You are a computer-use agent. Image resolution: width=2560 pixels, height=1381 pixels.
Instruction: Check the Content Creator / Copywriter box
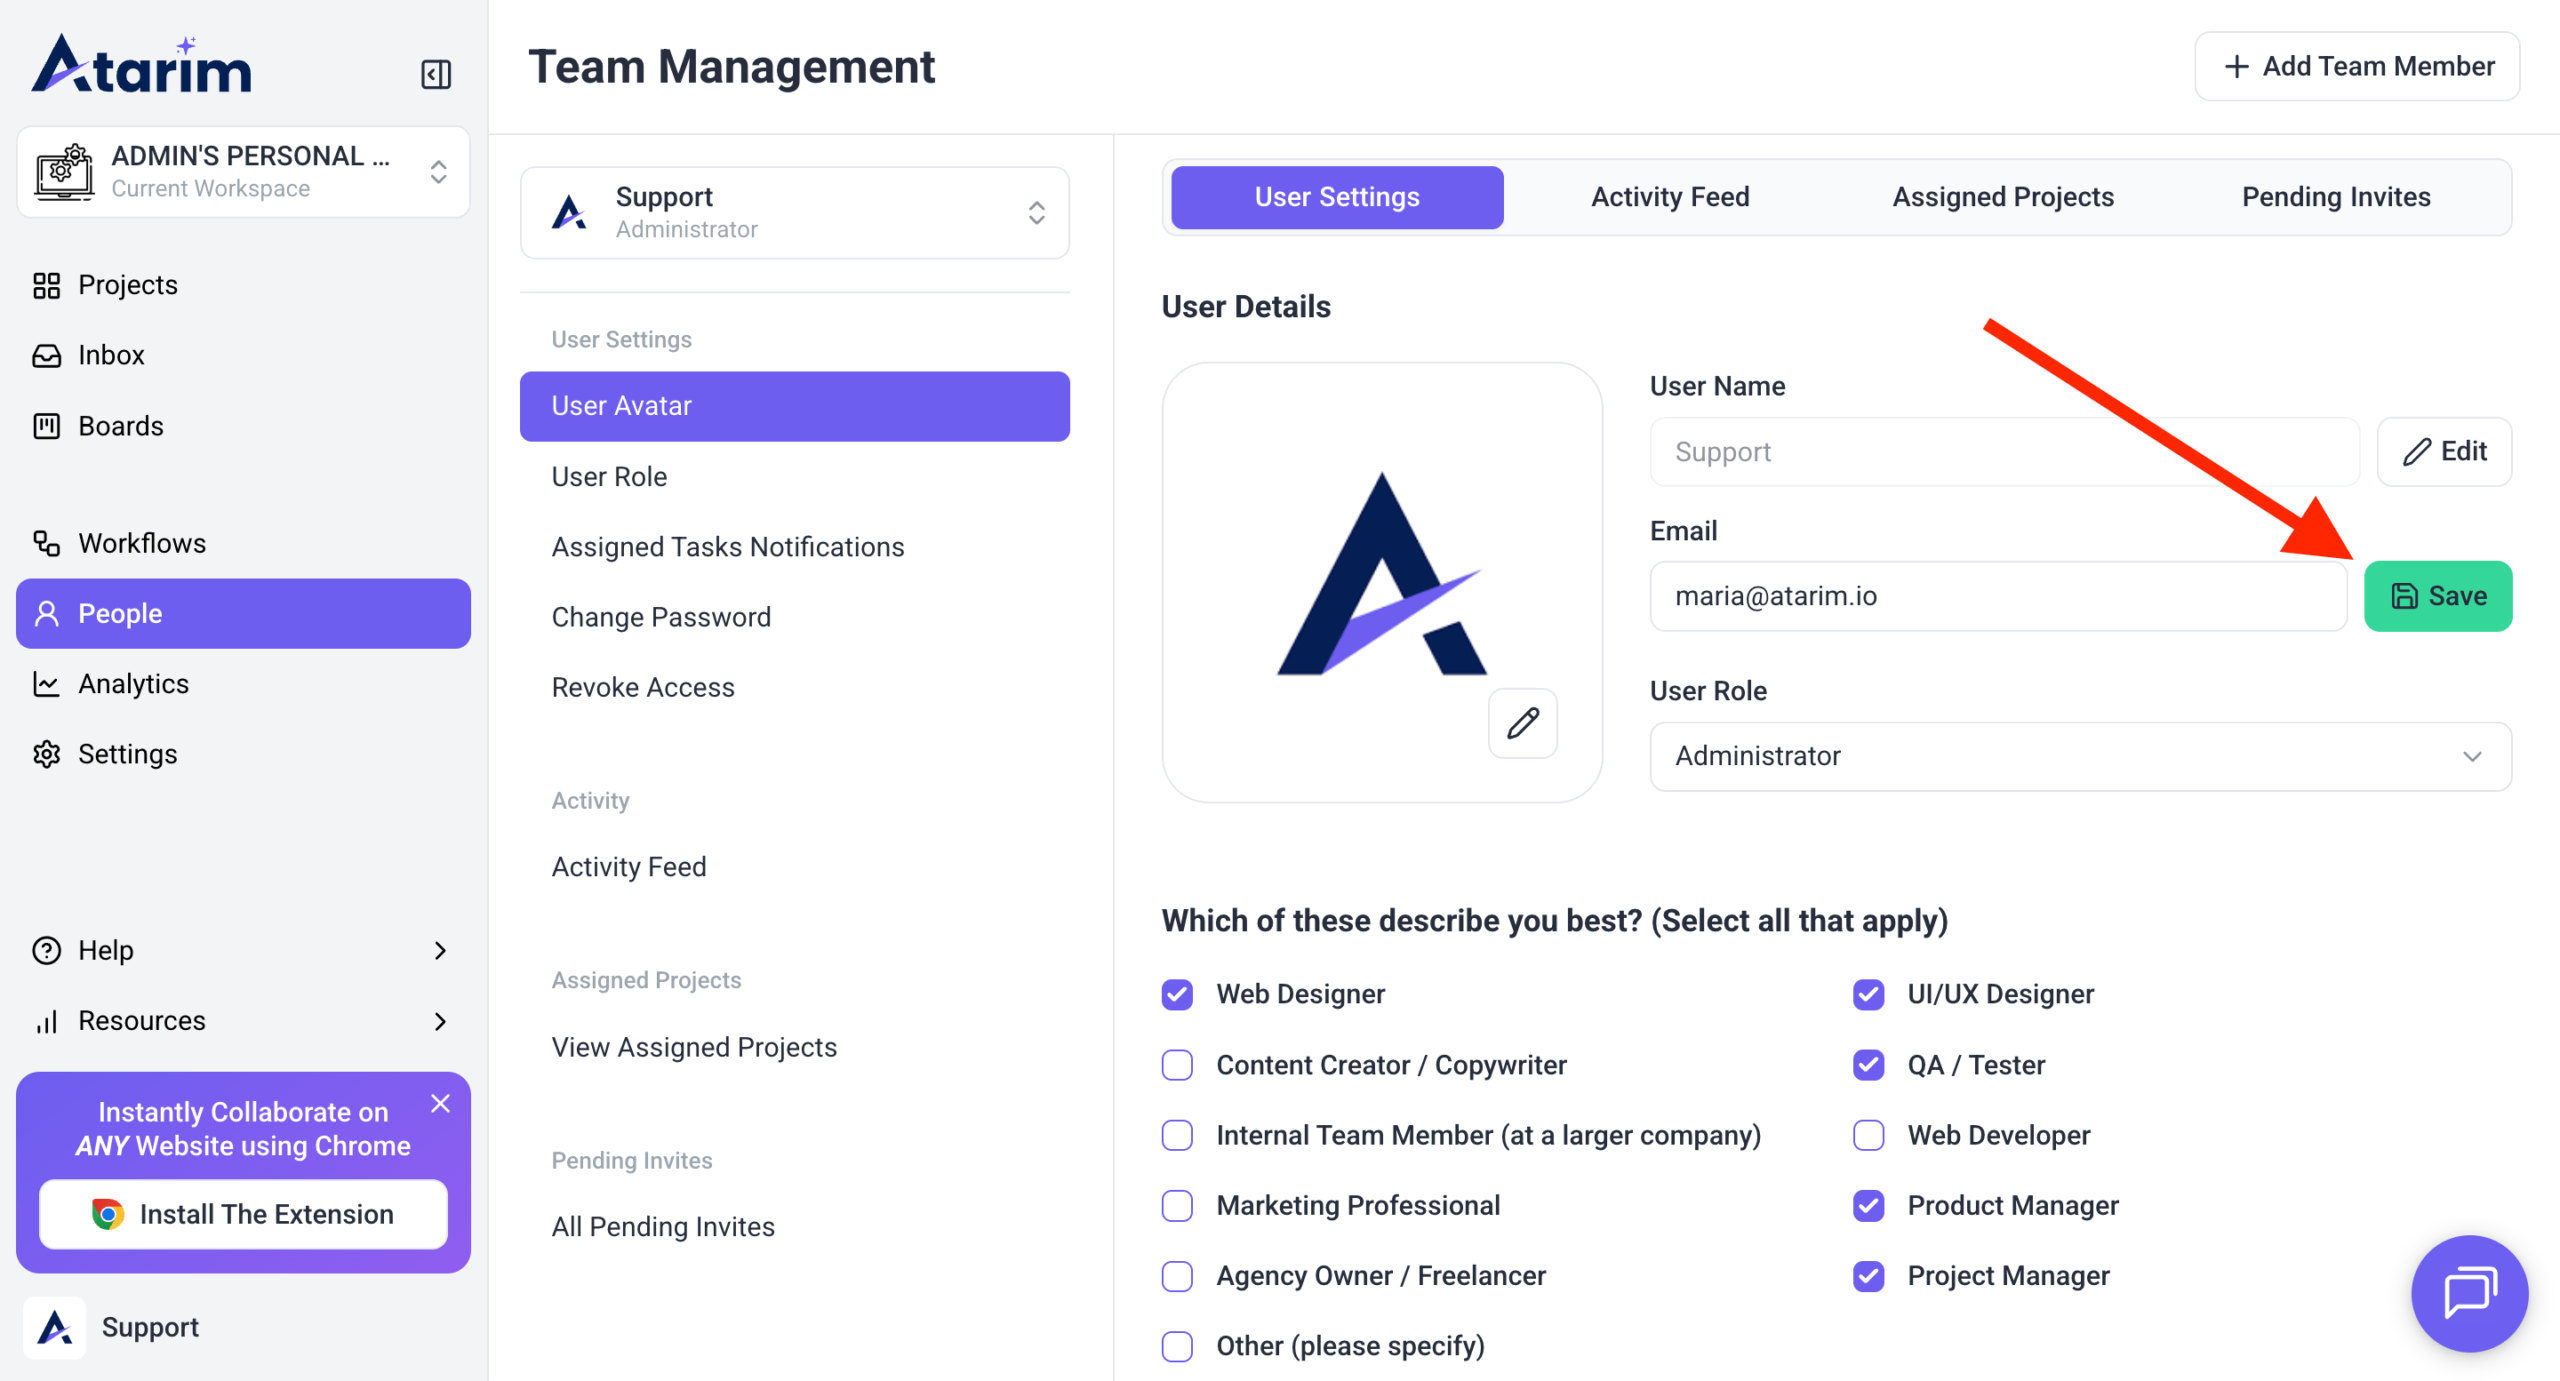1177,1065
